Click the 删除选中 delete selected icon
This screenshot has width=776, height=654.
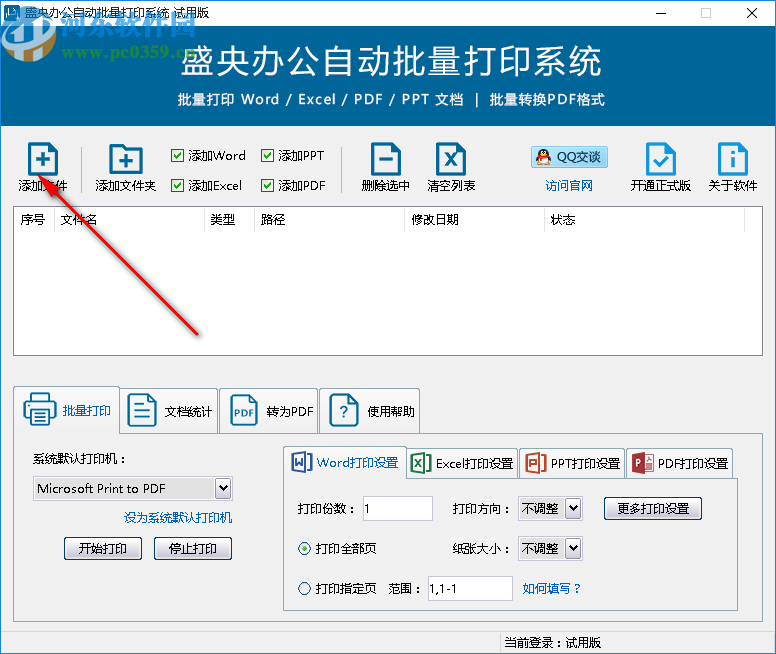pyautogui.click(x=386, y=159)
